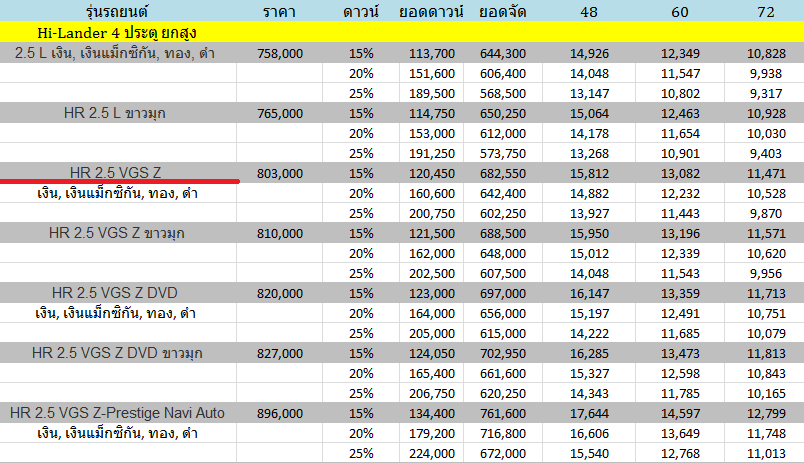Click down payment value 151,600

click(x=432, y=74)
